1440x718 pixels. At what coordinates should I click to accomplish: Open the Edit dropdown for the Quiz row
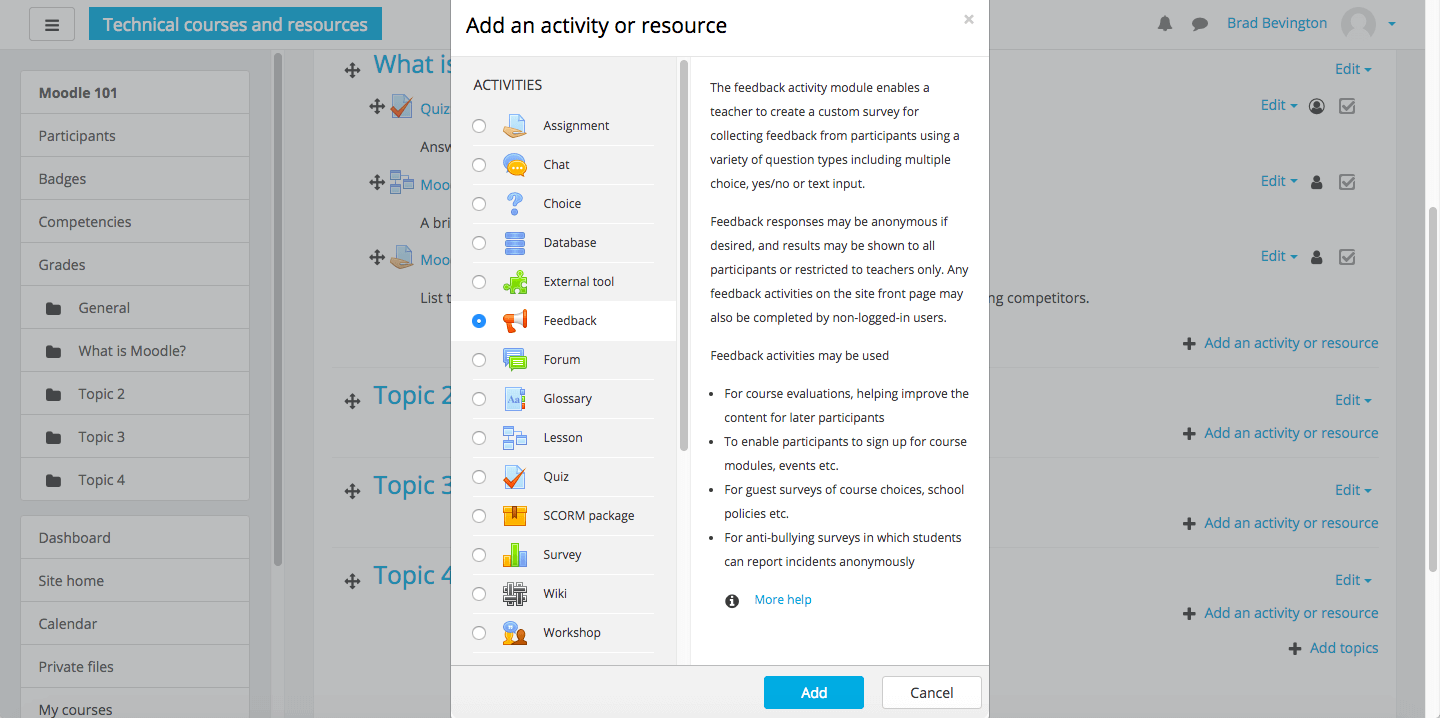click(1279, 105)
